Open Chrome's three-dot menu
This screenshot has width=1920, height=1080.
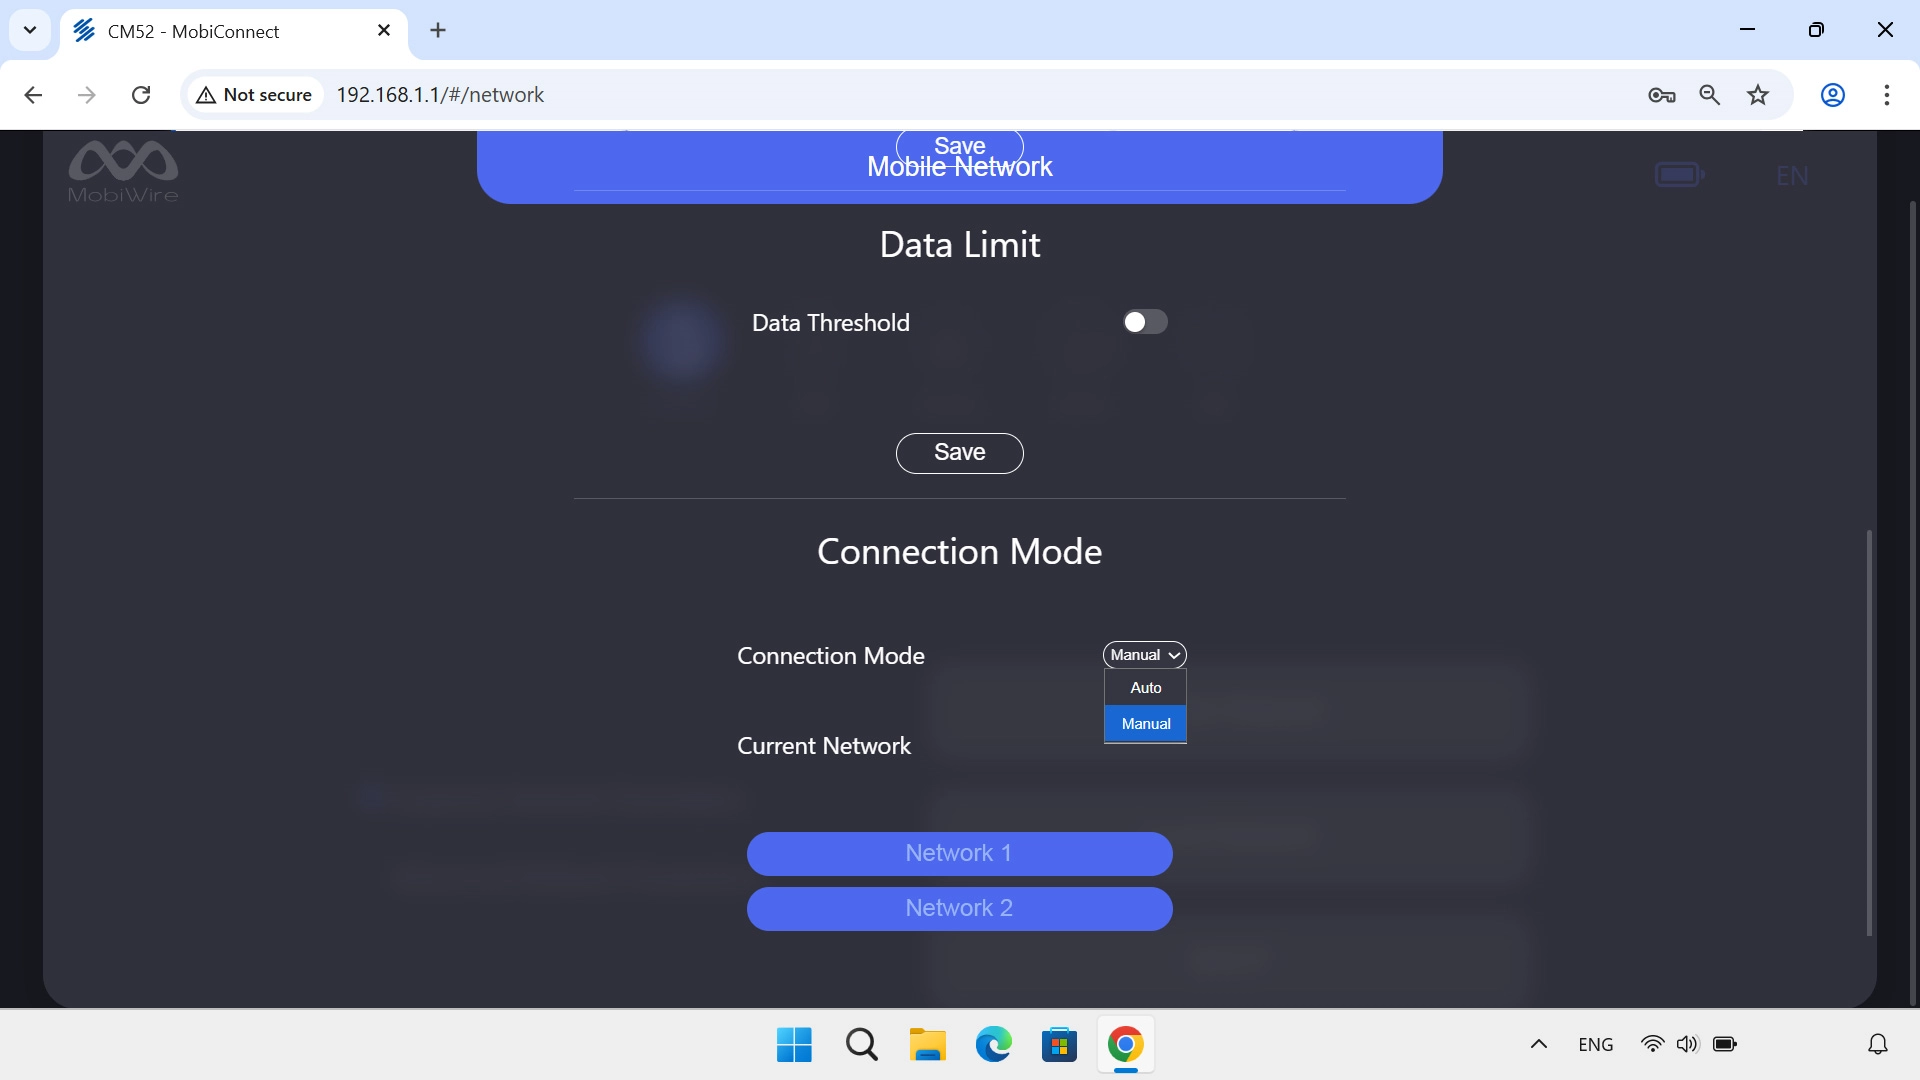click(x=1886, y=95)
